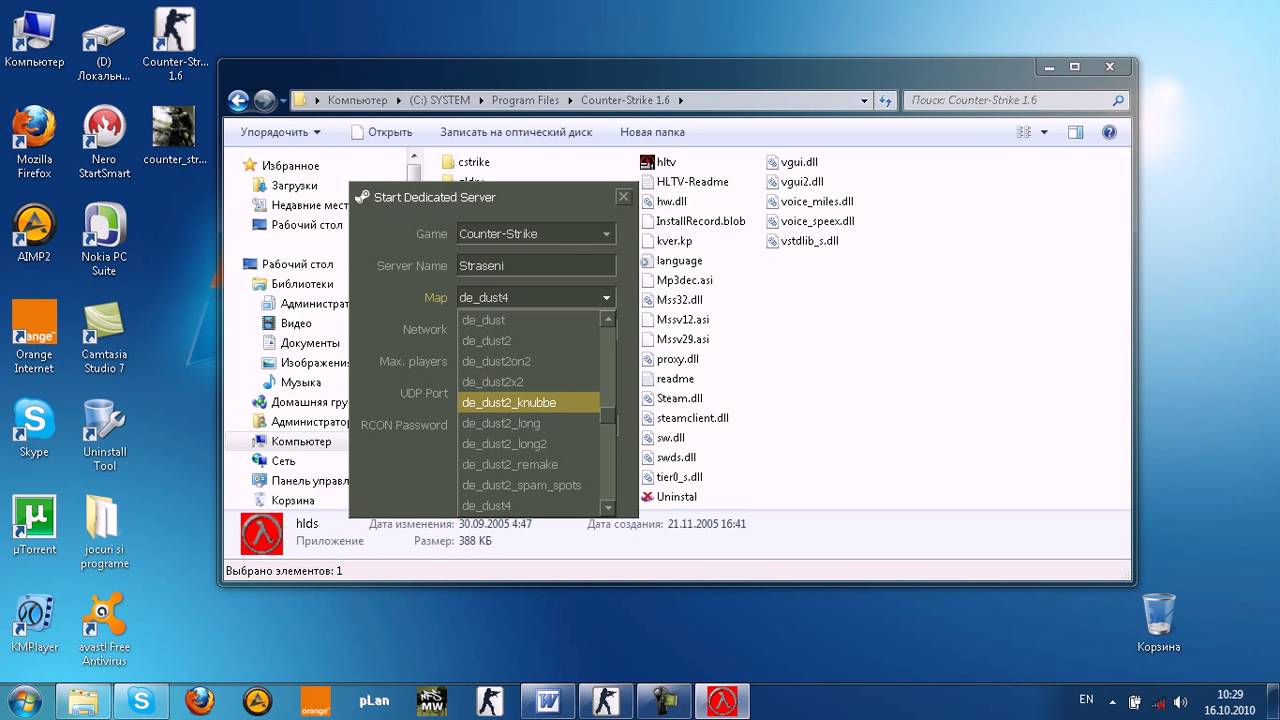This screenshot has width=1280, height=720.
Task: Click the Program Files breadcrumb segment
Action: 525,100
